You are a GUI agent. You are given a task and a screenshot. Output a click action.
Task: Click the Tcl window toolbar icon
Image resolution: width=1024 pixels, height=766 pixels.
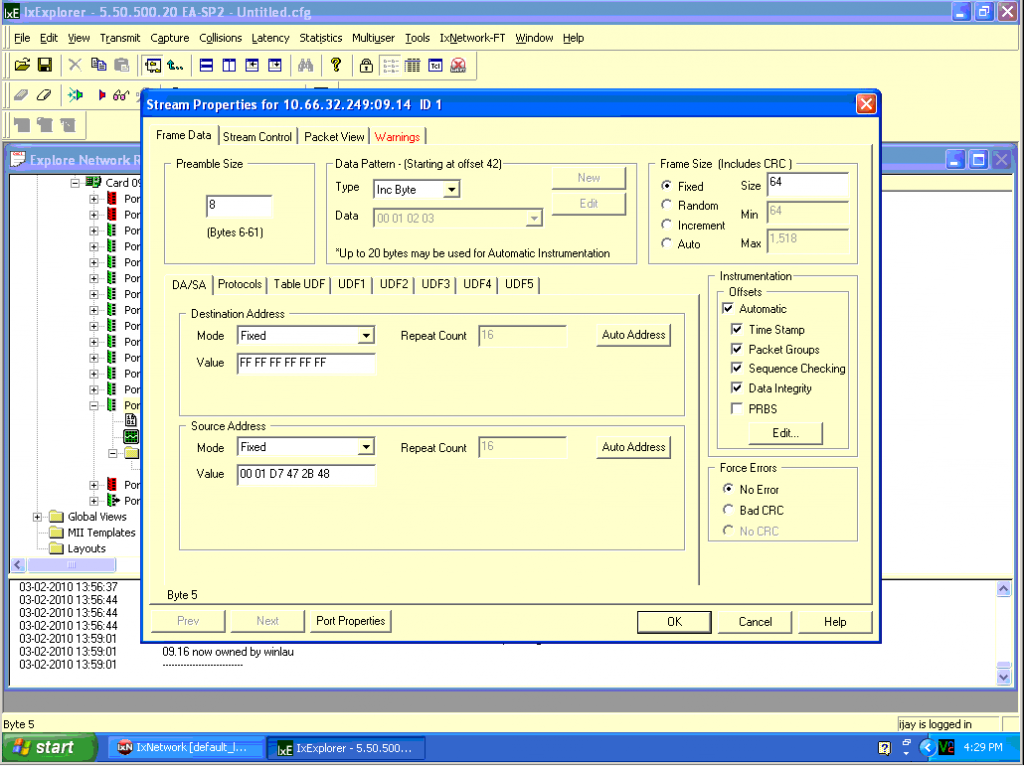[436, 65]
